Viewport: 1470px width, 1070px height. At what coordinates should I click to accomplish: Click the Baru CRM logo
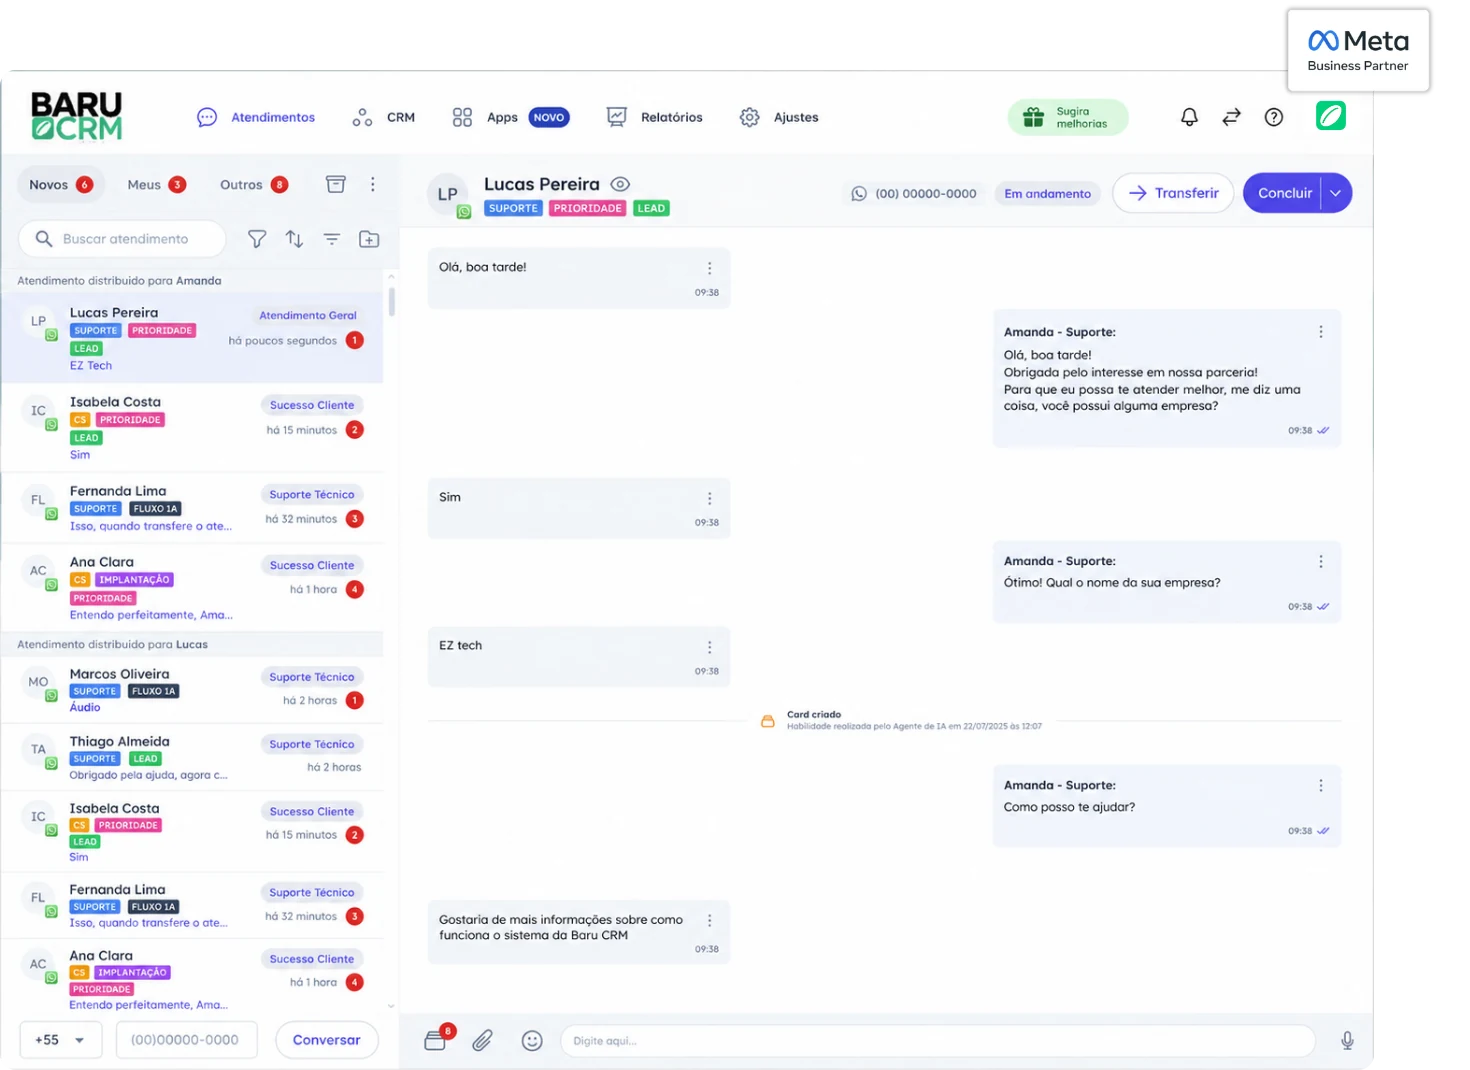pos(76,116)
